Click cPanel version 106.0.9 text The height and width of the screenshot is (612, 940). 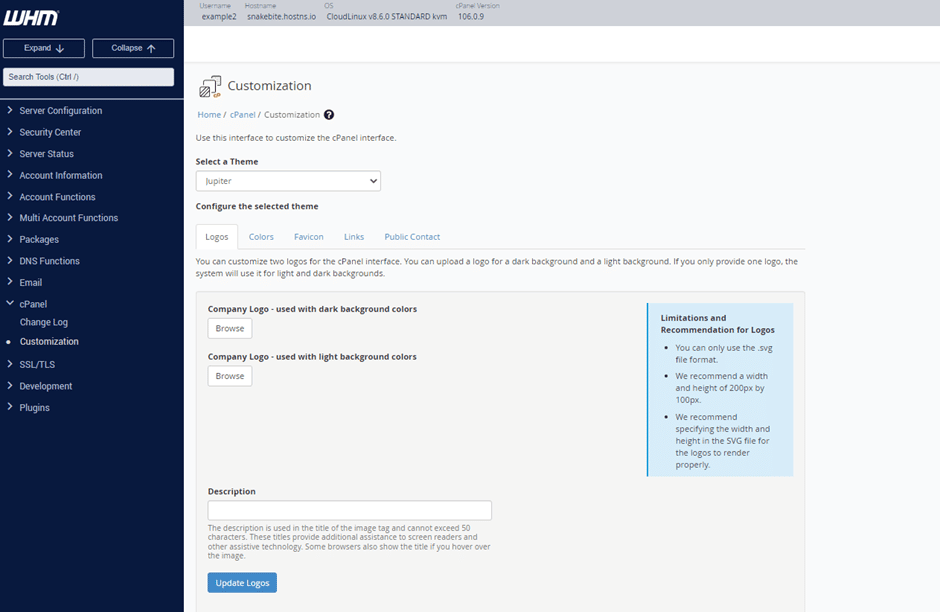(471, 17)
